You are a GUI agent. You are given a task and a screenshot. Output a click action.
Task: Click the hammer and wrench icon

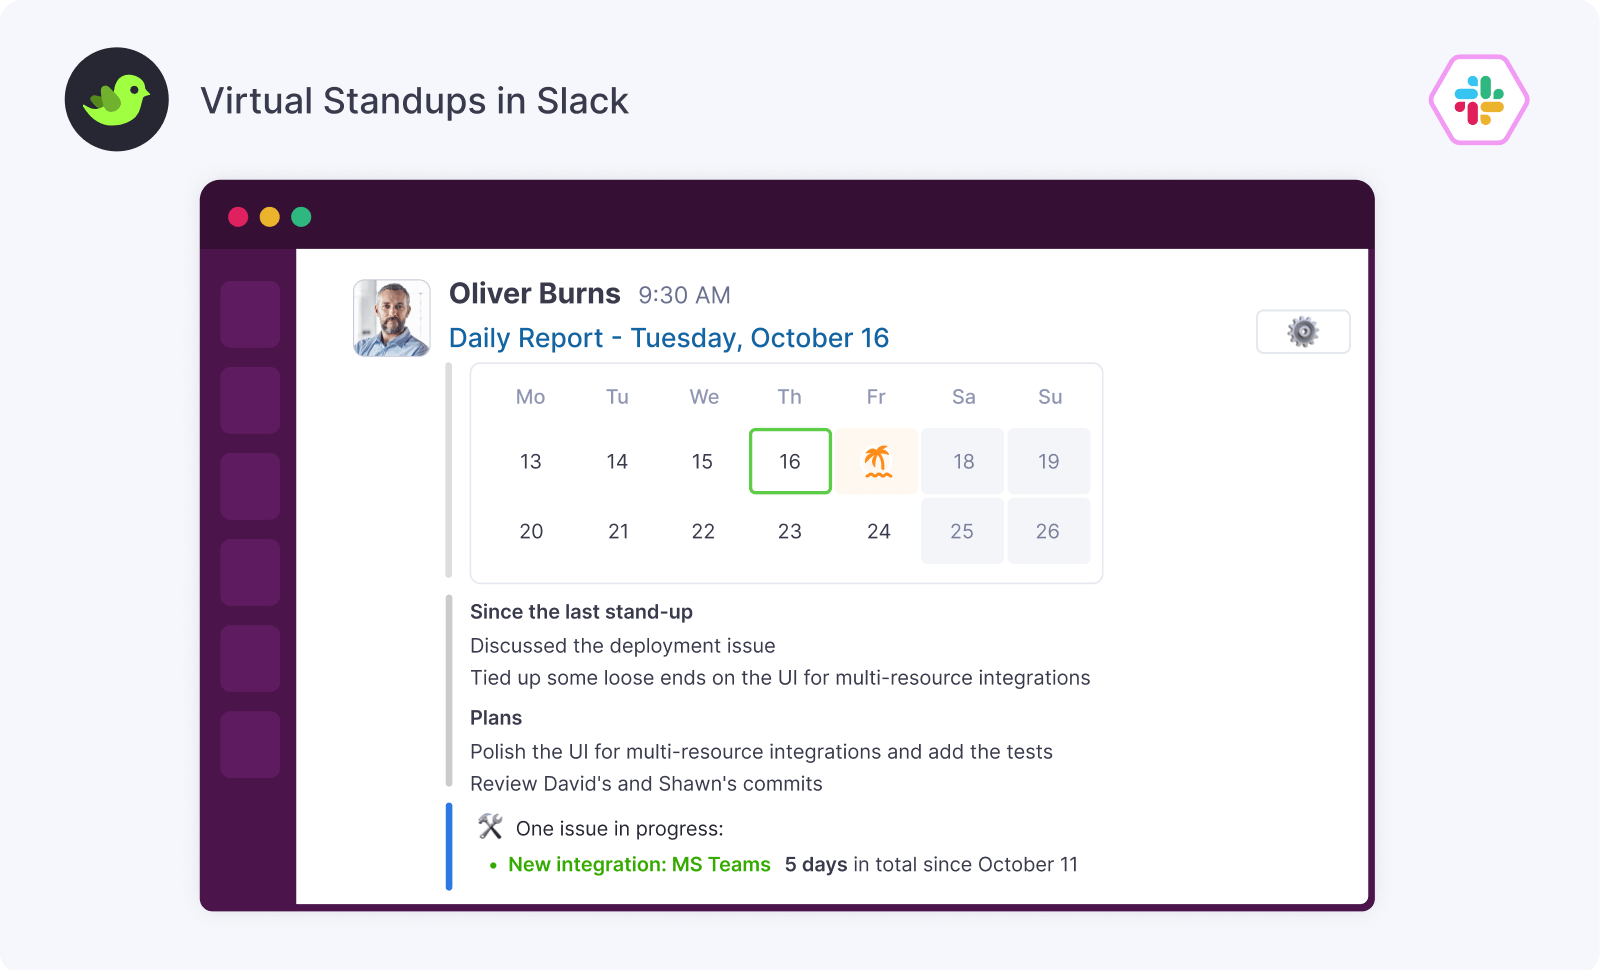[490, 827]
